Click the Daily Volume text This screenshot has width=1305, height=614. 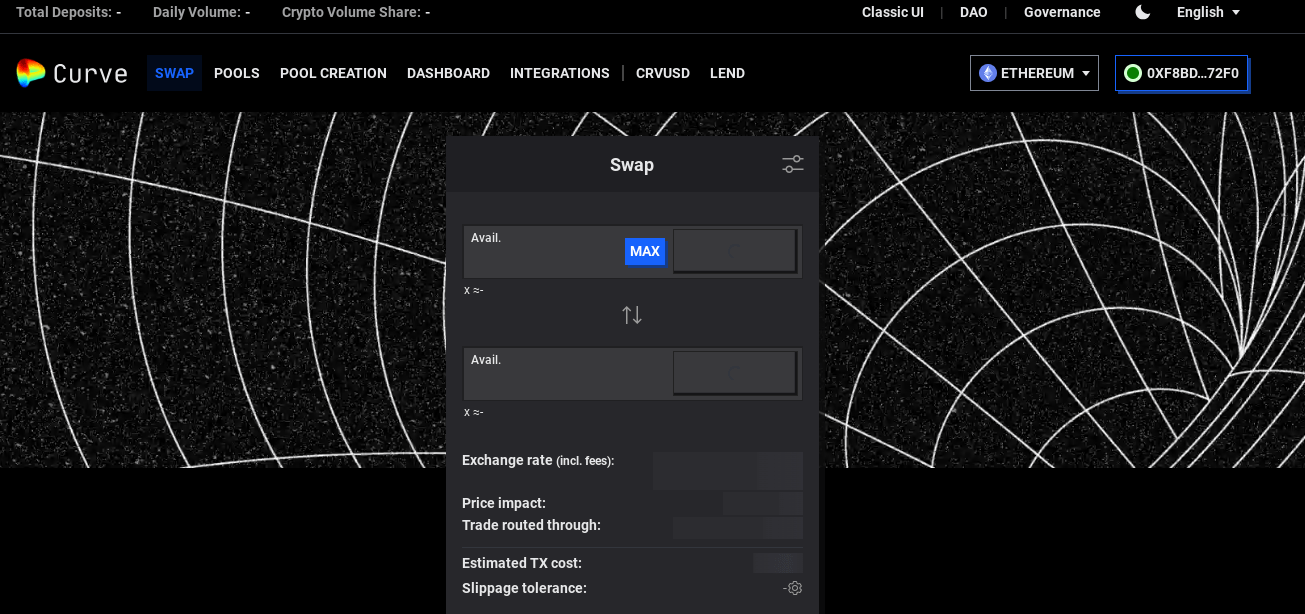pos(202,12)
